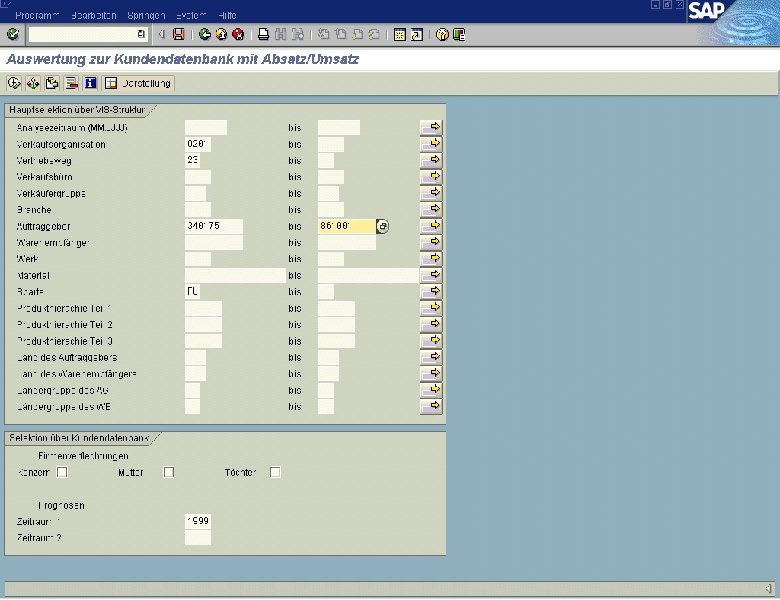Click the second application toolbar icon with green arrows
The width and height of the screenshot is (780, 600).
tap(33, 83)
